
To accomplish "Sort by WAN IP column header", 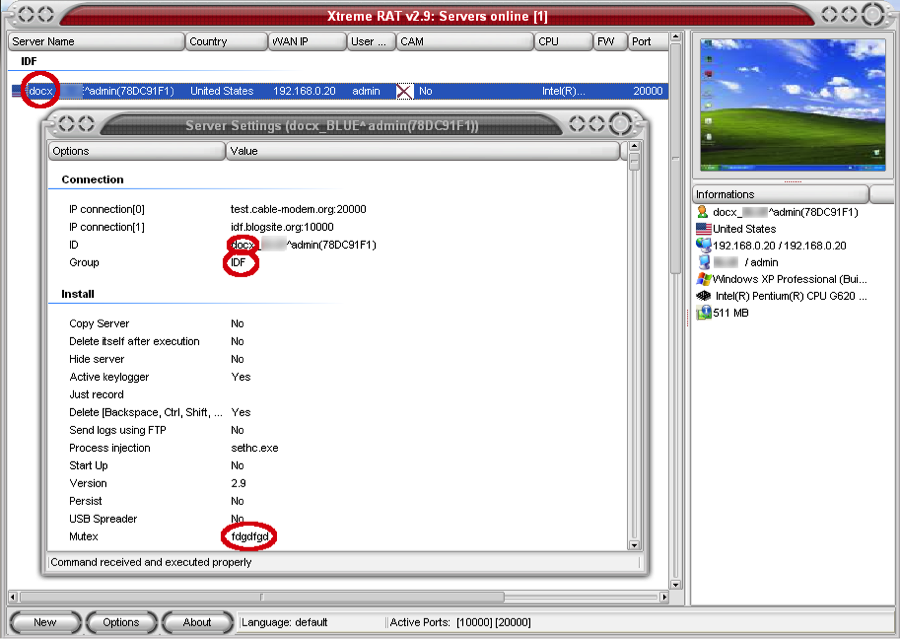I will click(307, 41).
